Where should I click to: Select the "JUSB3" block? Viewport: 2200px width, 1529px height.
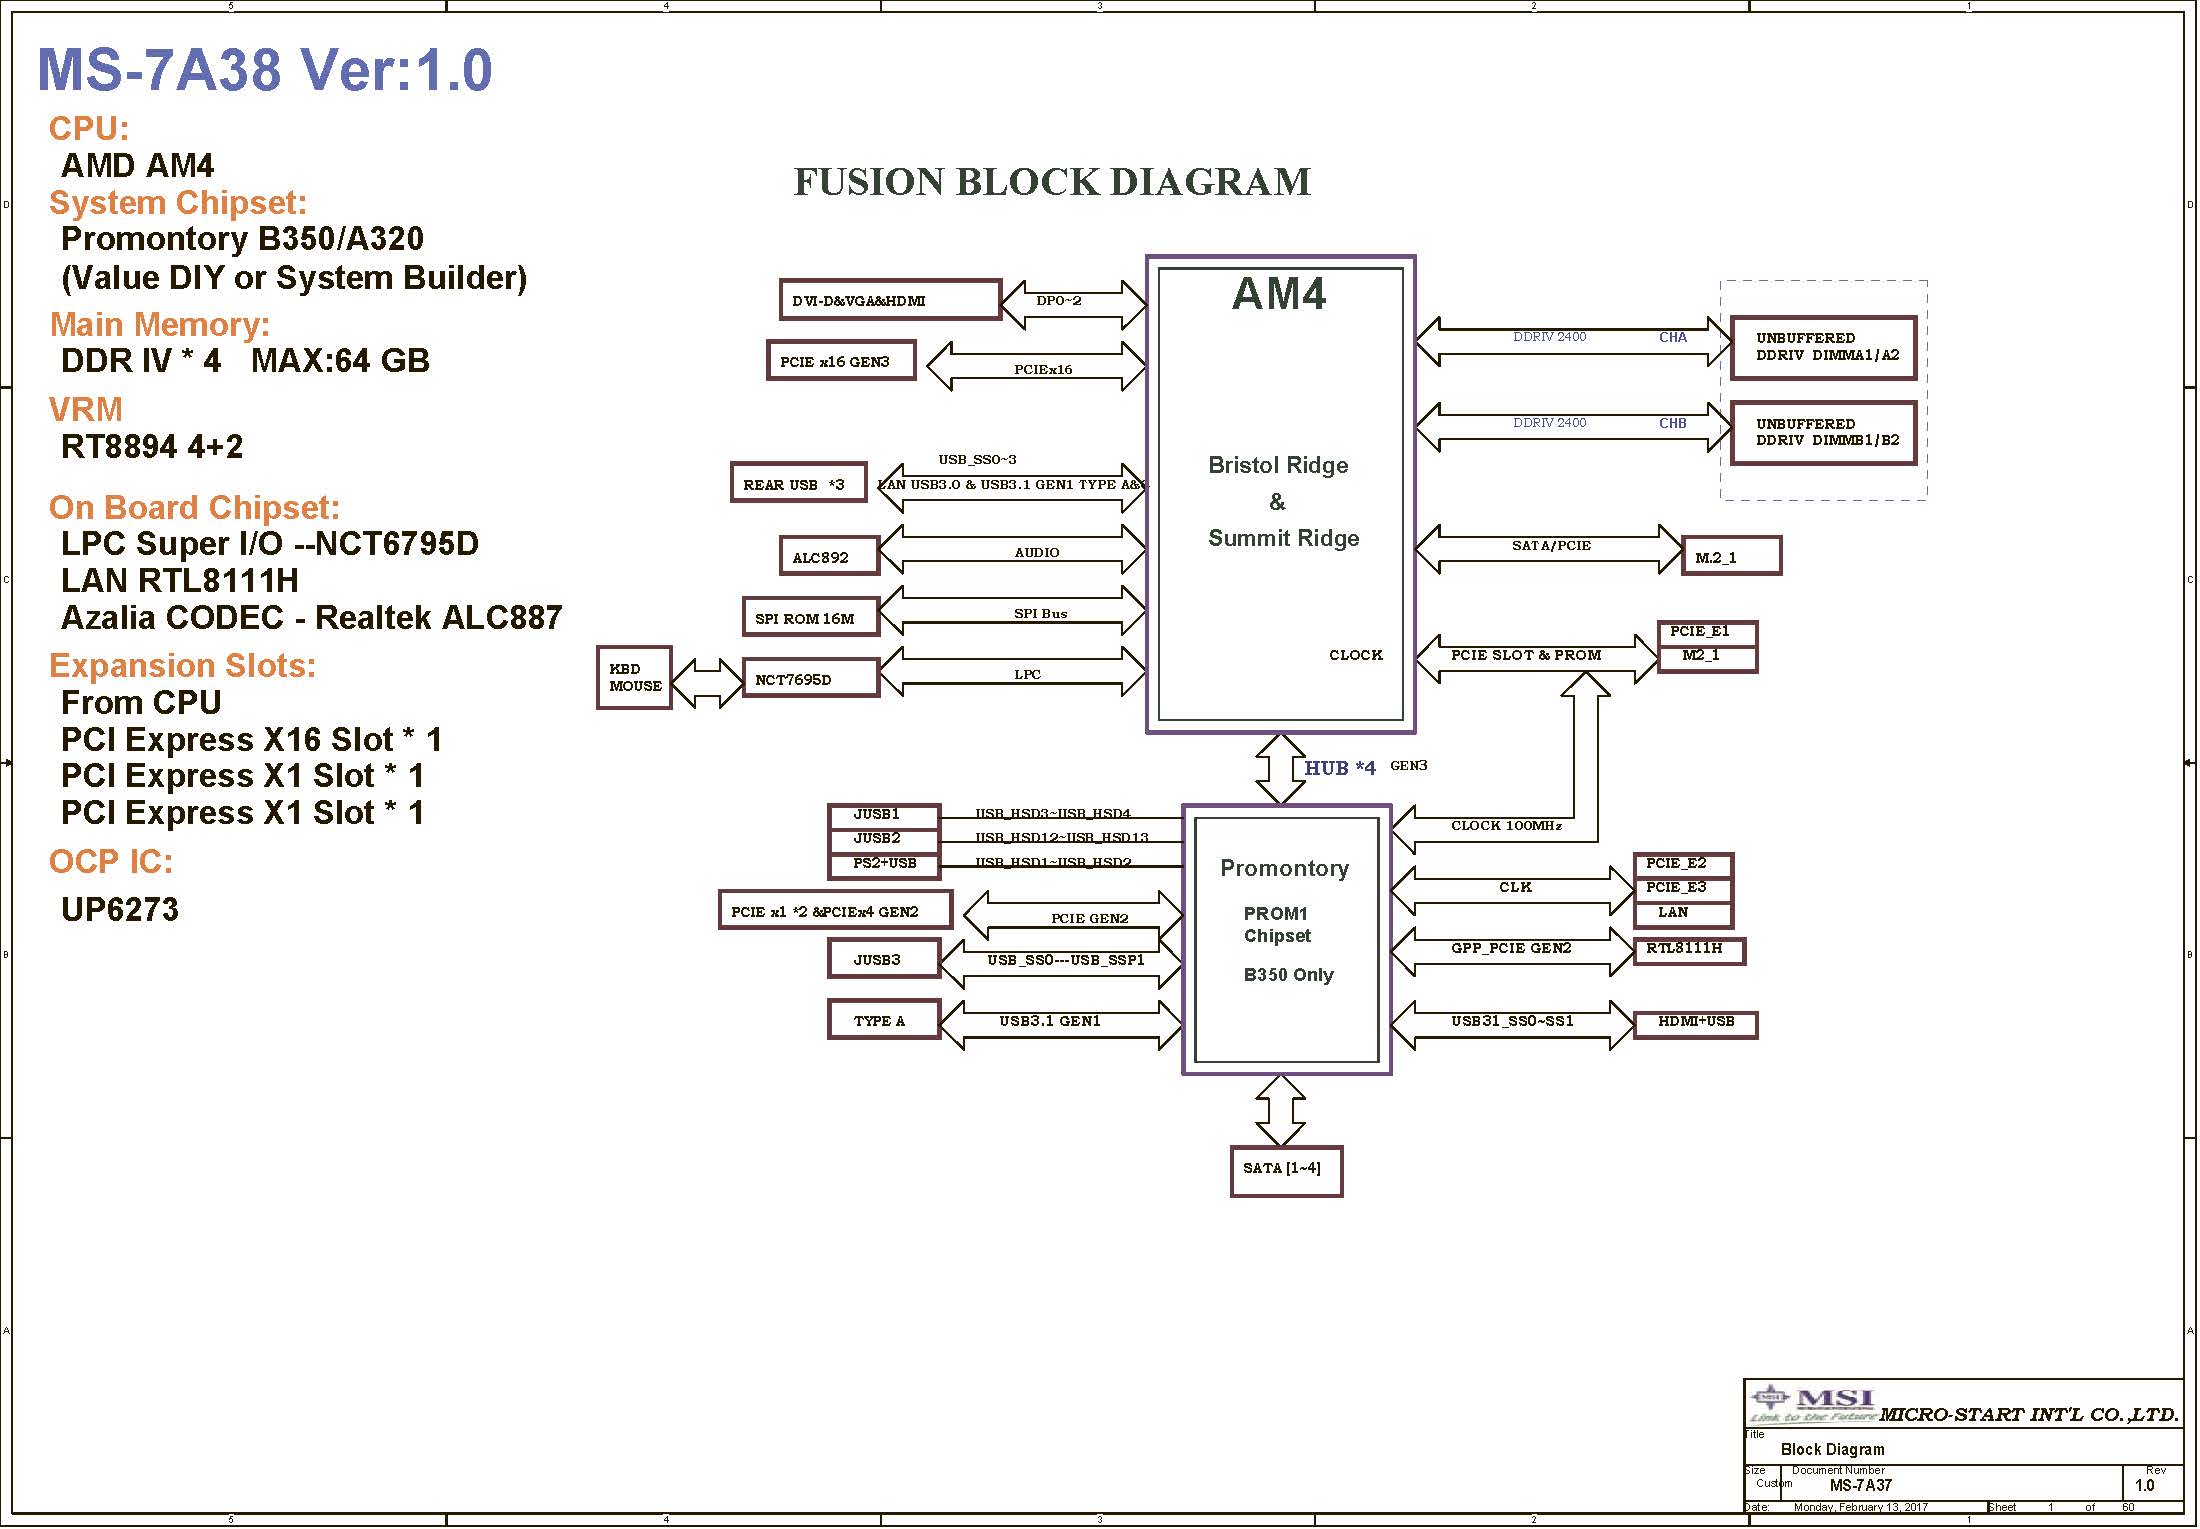pyautogui.click(x=884, y=960)
